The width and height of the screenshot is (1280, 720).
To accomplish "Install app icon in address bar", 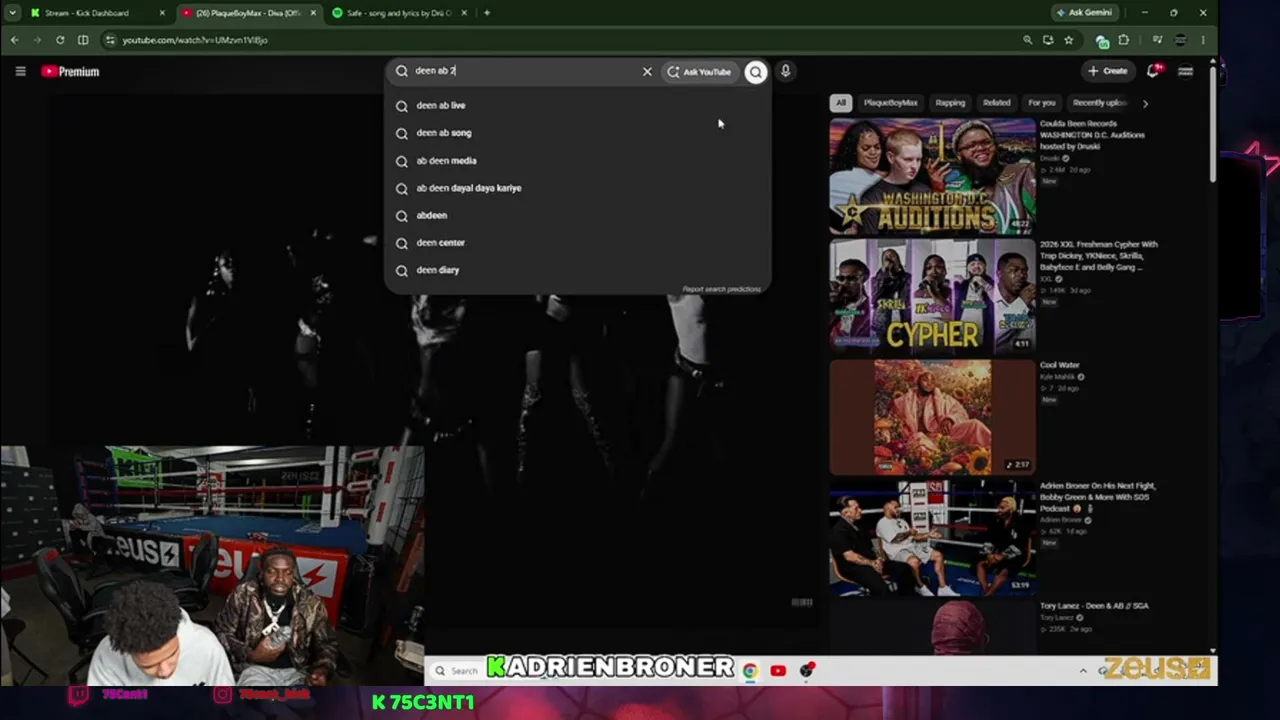I will click(1048, 40).
